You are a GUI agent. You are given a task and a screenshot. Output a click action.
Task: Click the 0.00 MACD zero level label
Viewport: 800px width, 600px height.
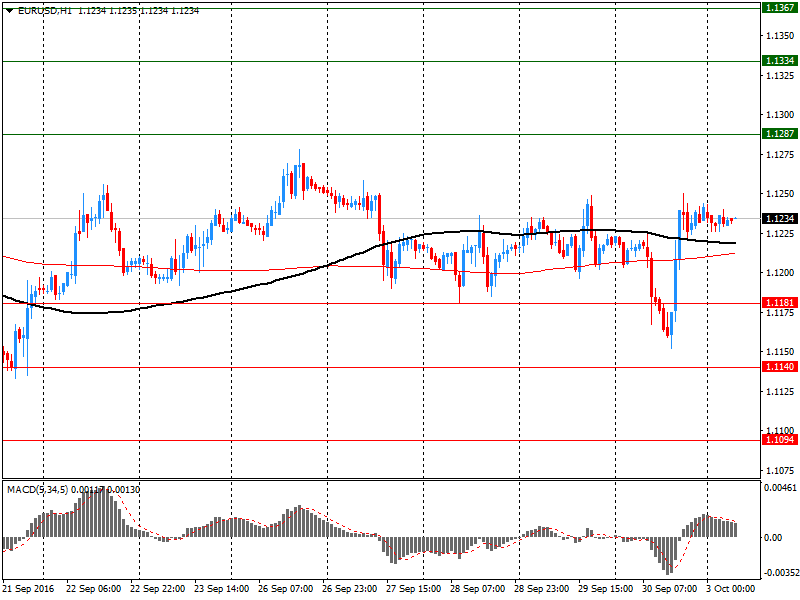(773, 538)
